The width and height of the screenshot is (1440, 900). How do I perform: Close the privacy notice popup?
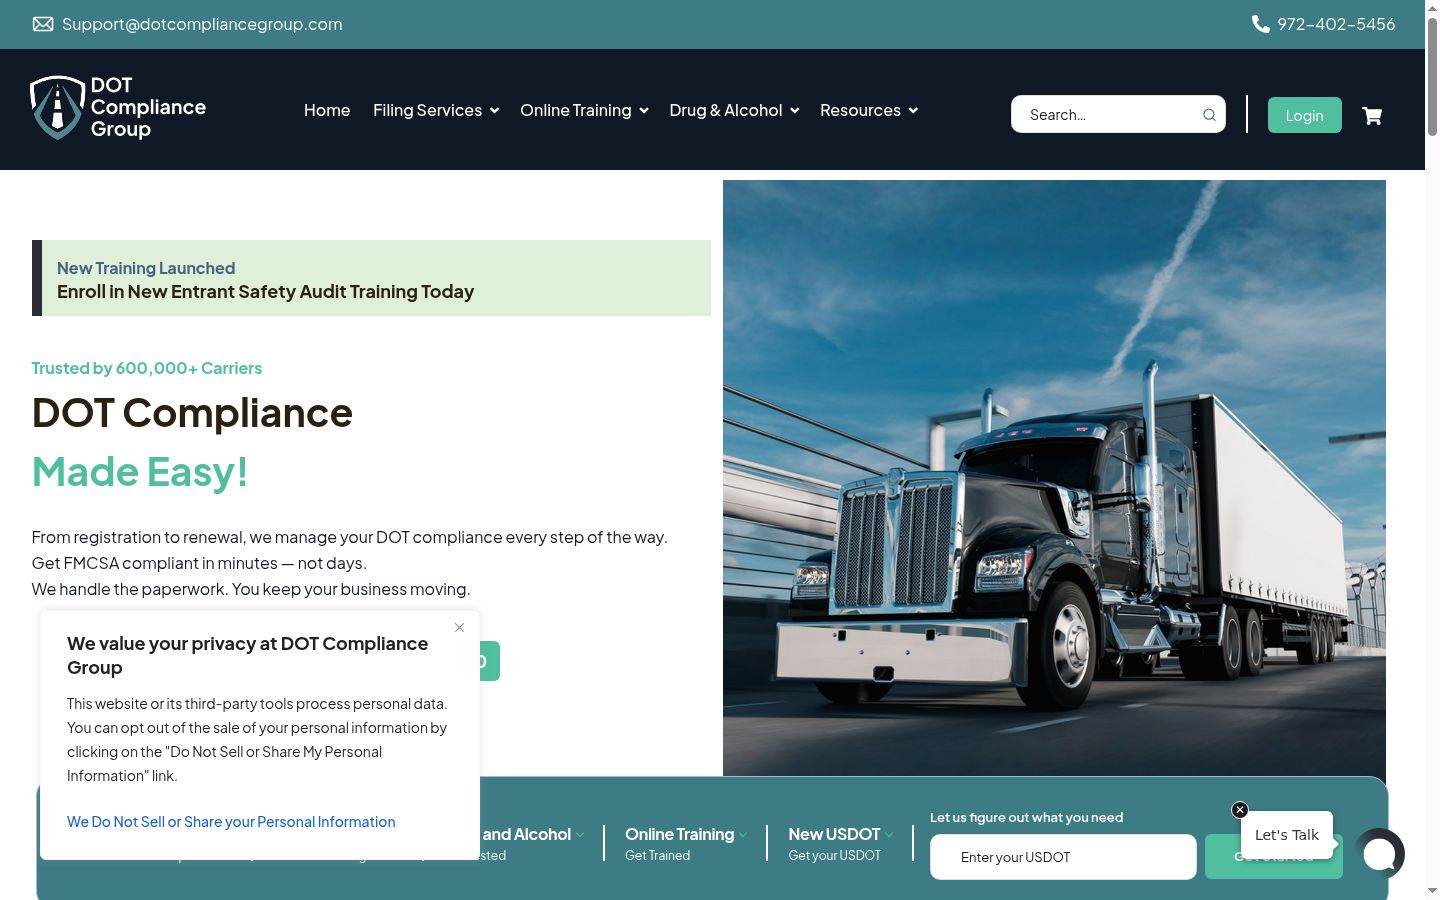coord(459,628)
